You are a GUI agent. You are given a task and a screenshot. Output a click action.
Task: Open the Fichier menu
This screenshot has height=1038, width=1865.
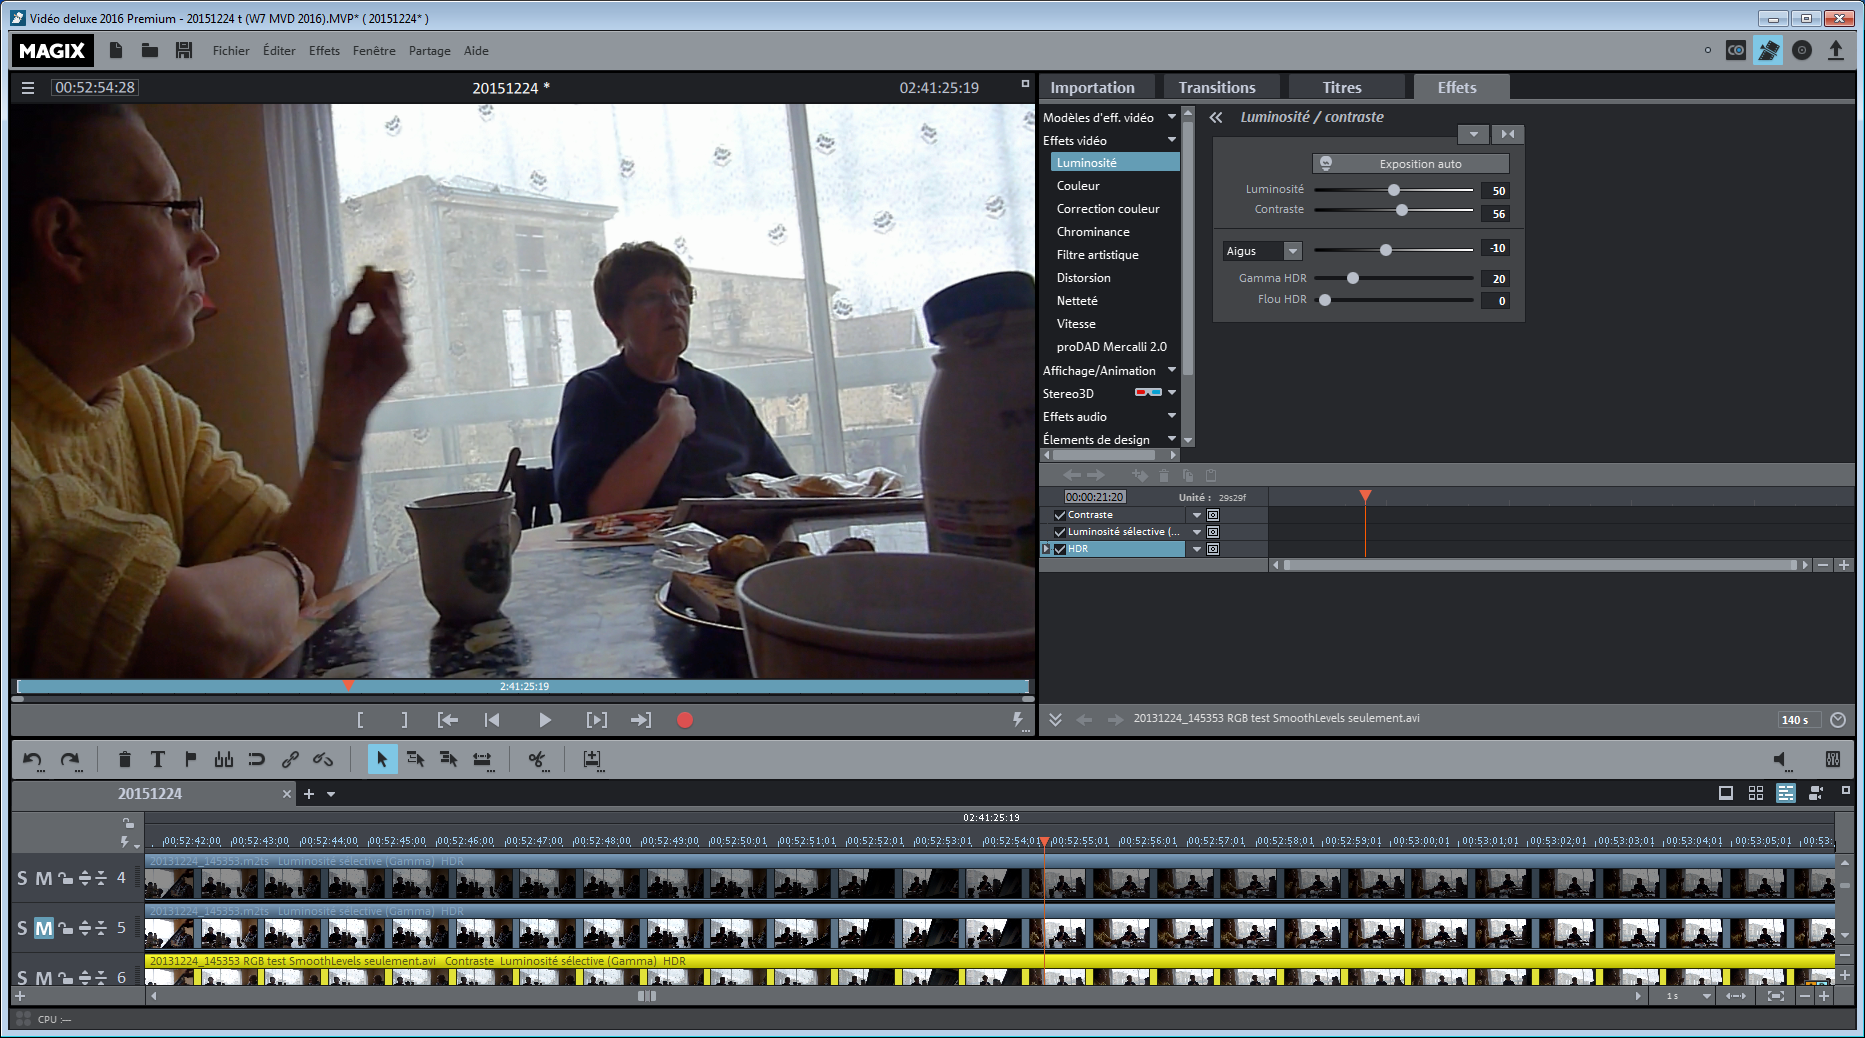[x=230, y=51]
